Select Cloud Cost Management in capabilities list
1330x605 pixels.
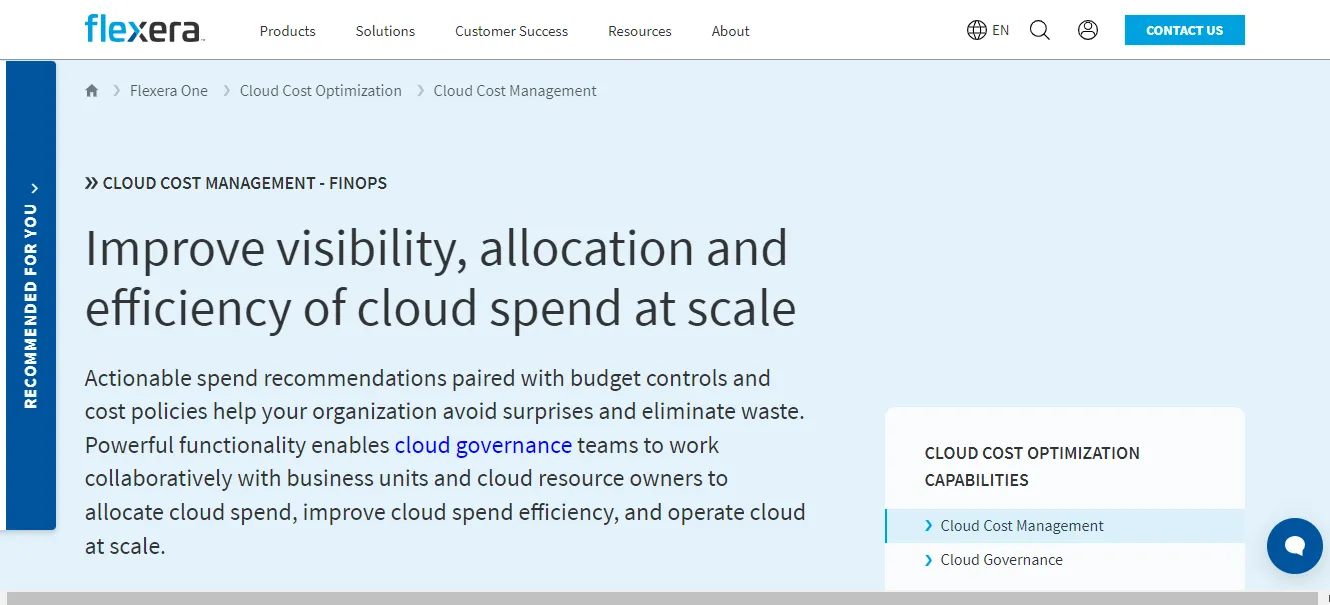pyautogui.click(x=1065, y=526)
